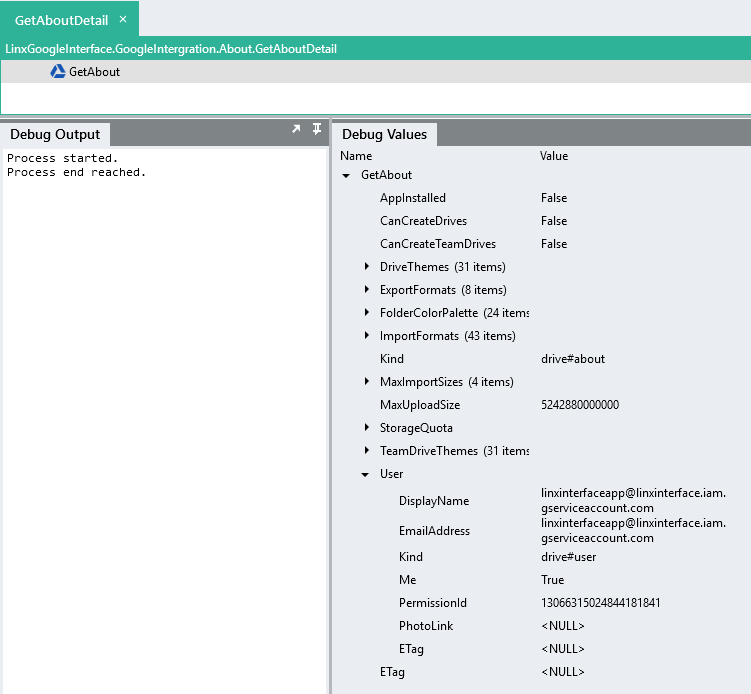The height and width of the screenshot is (694, 751).
Task: Click the Name column header
Action: tap(356, 156)
